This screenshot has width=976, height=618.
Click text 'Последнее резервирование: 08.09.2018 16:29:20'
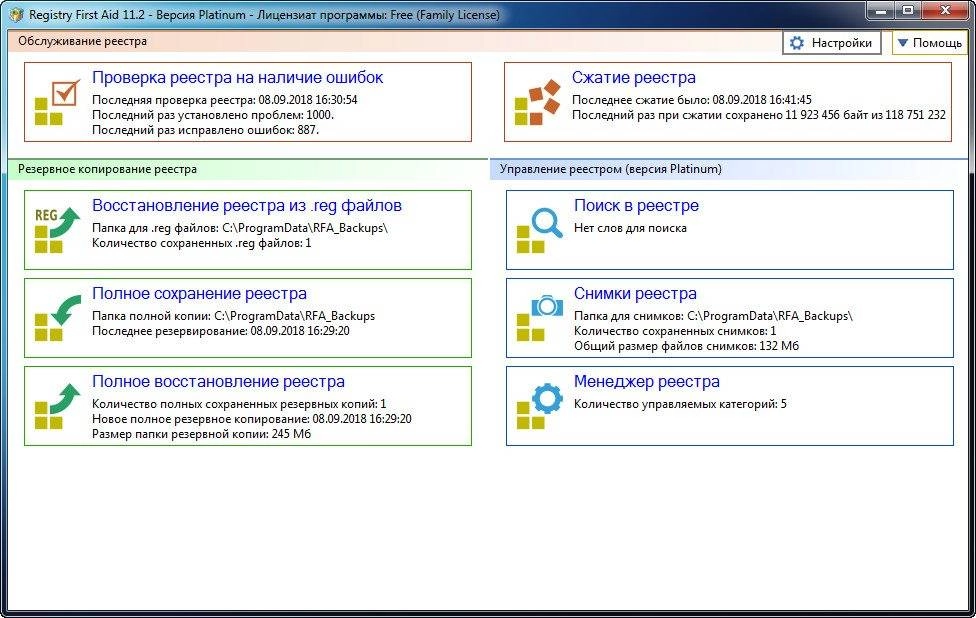tap(221, 331)
